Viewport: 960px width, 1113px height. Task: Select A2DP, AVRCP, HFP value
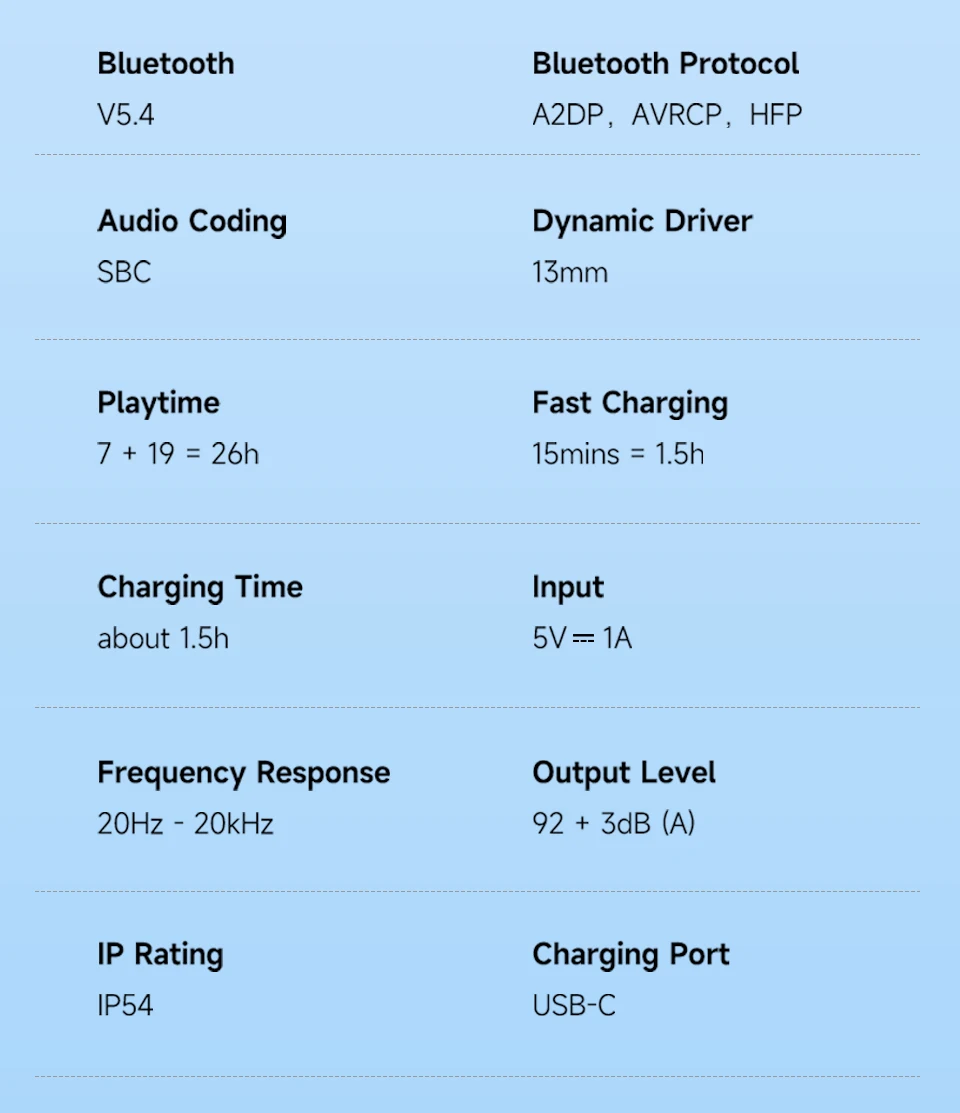click(x=667, y=115)
